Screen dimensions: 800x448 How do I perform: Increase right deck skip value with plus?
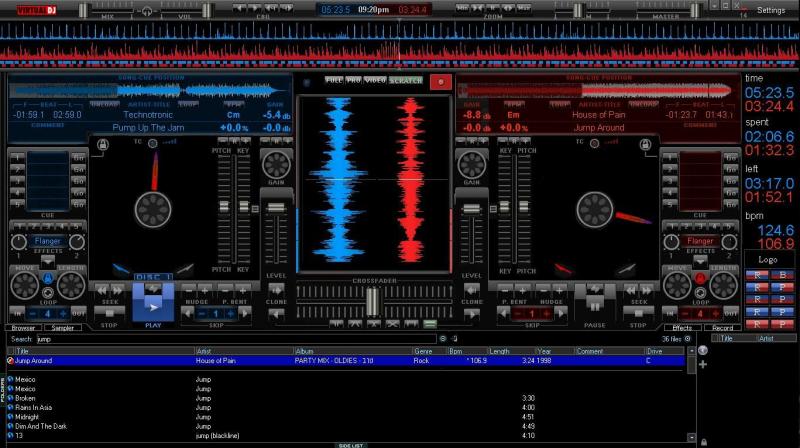tap(546, 313)
